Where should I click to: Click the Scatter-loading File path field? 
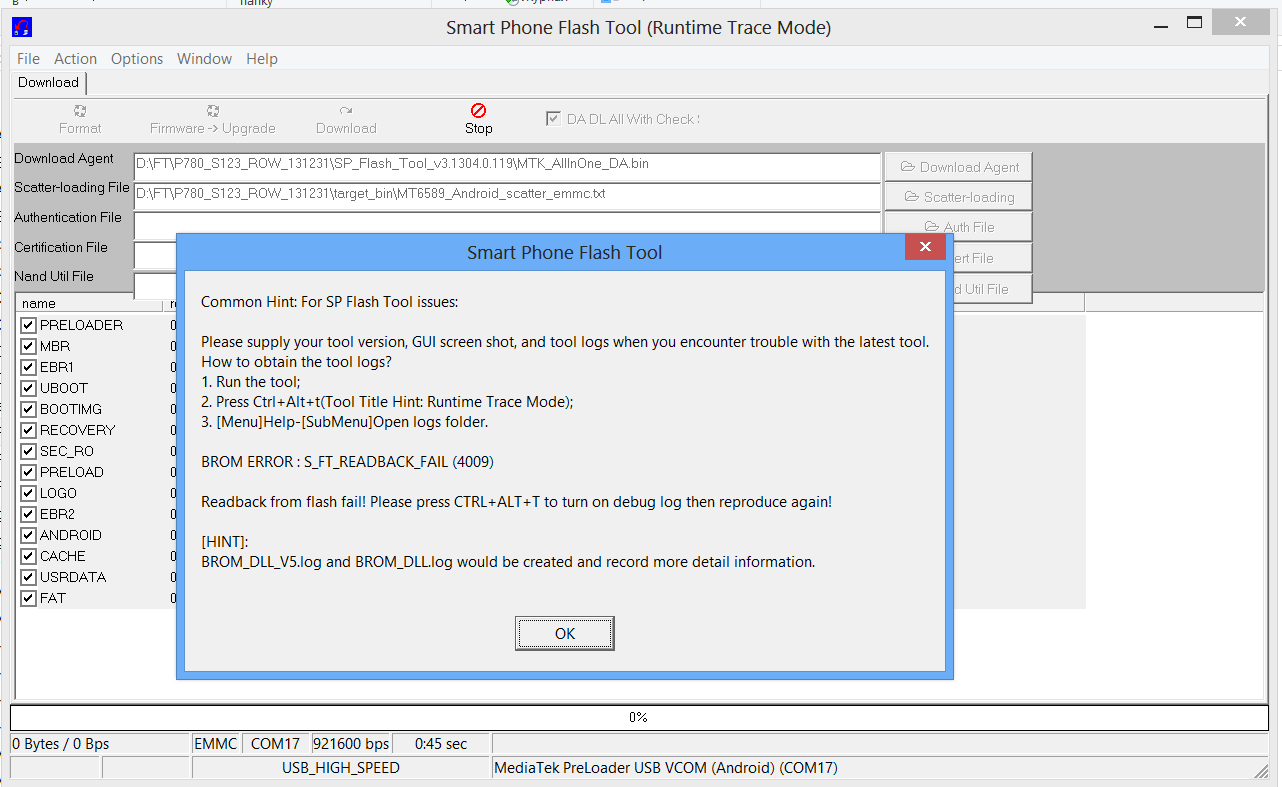pos(506,194)
